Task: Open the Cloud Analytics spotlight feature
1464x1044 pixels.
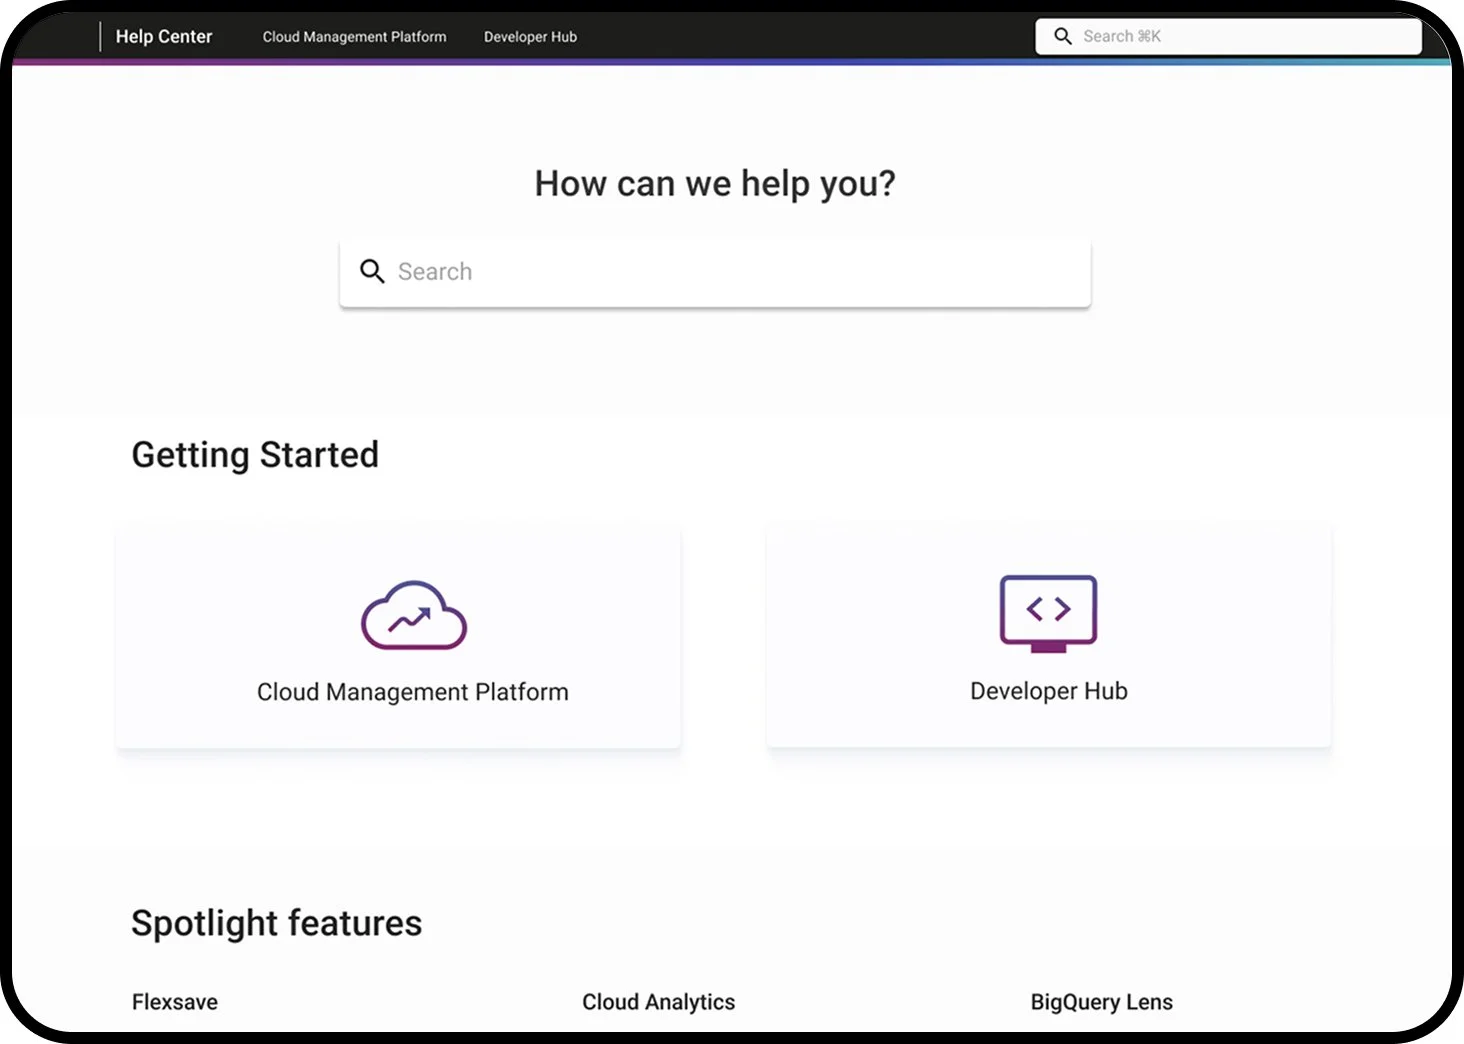Action: pyautogui.click(x=659, y=1002)
